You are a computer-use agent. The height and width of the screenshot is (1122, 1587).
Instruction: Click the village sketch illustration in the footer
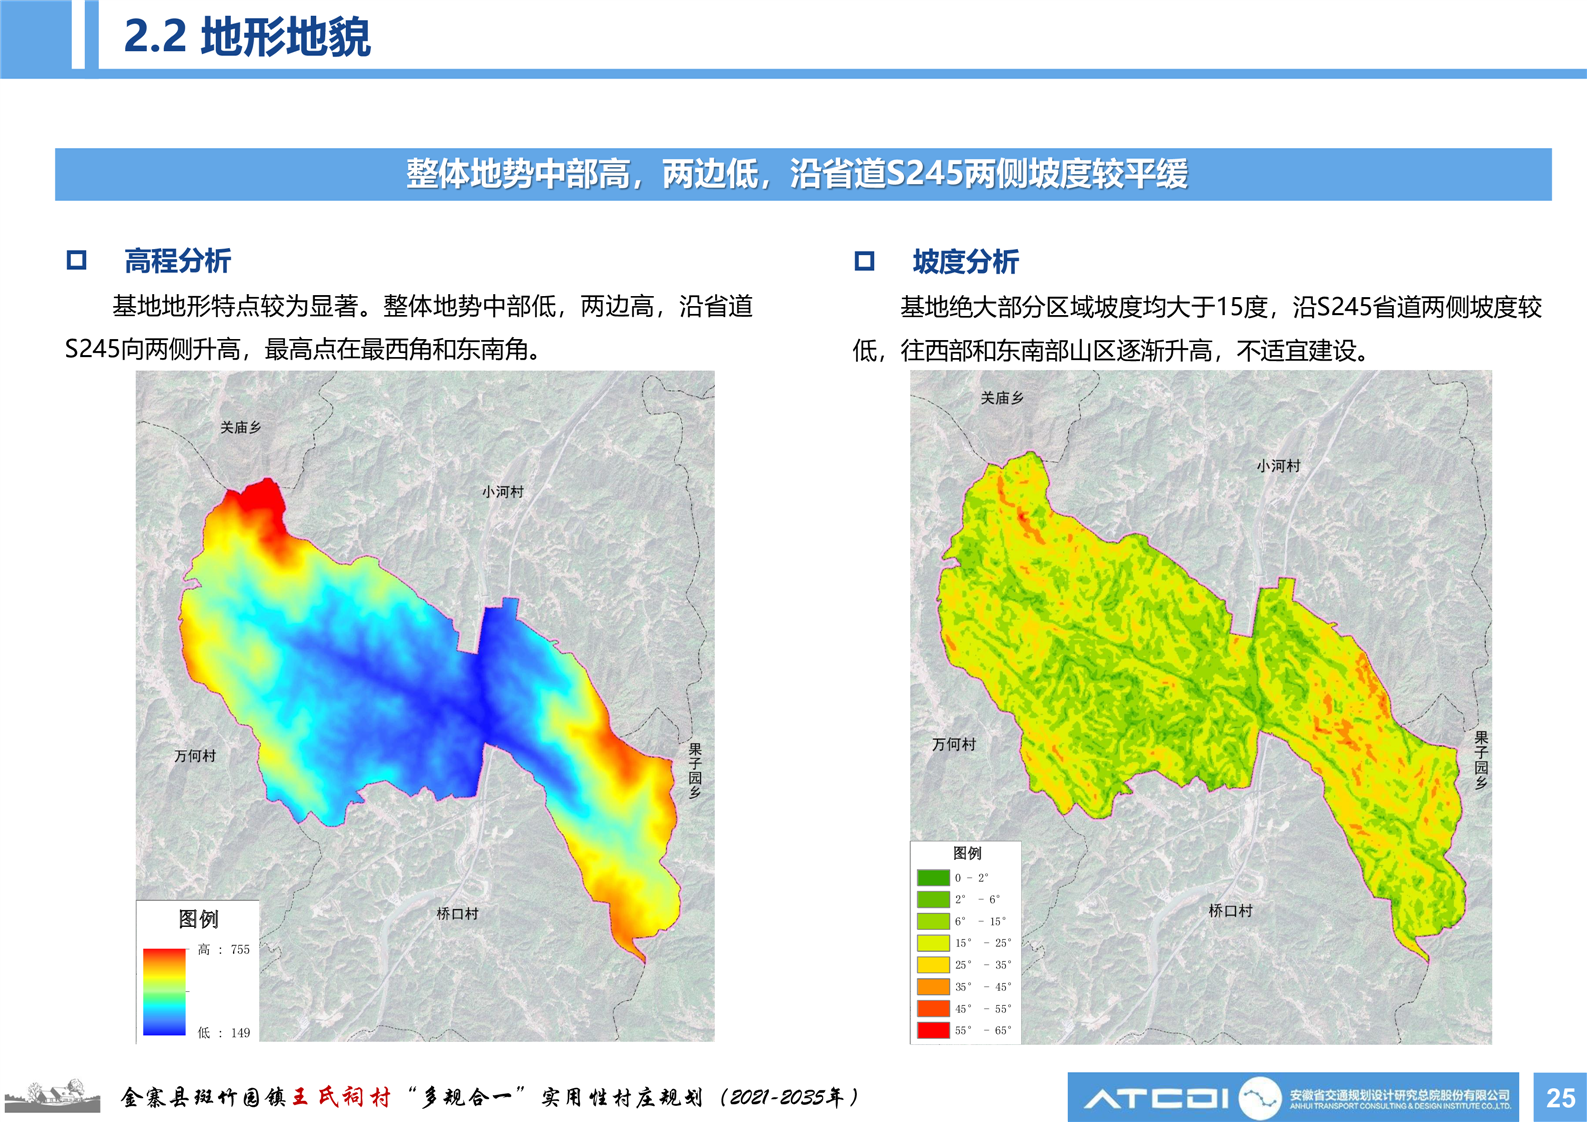[x=52, y=1095]
